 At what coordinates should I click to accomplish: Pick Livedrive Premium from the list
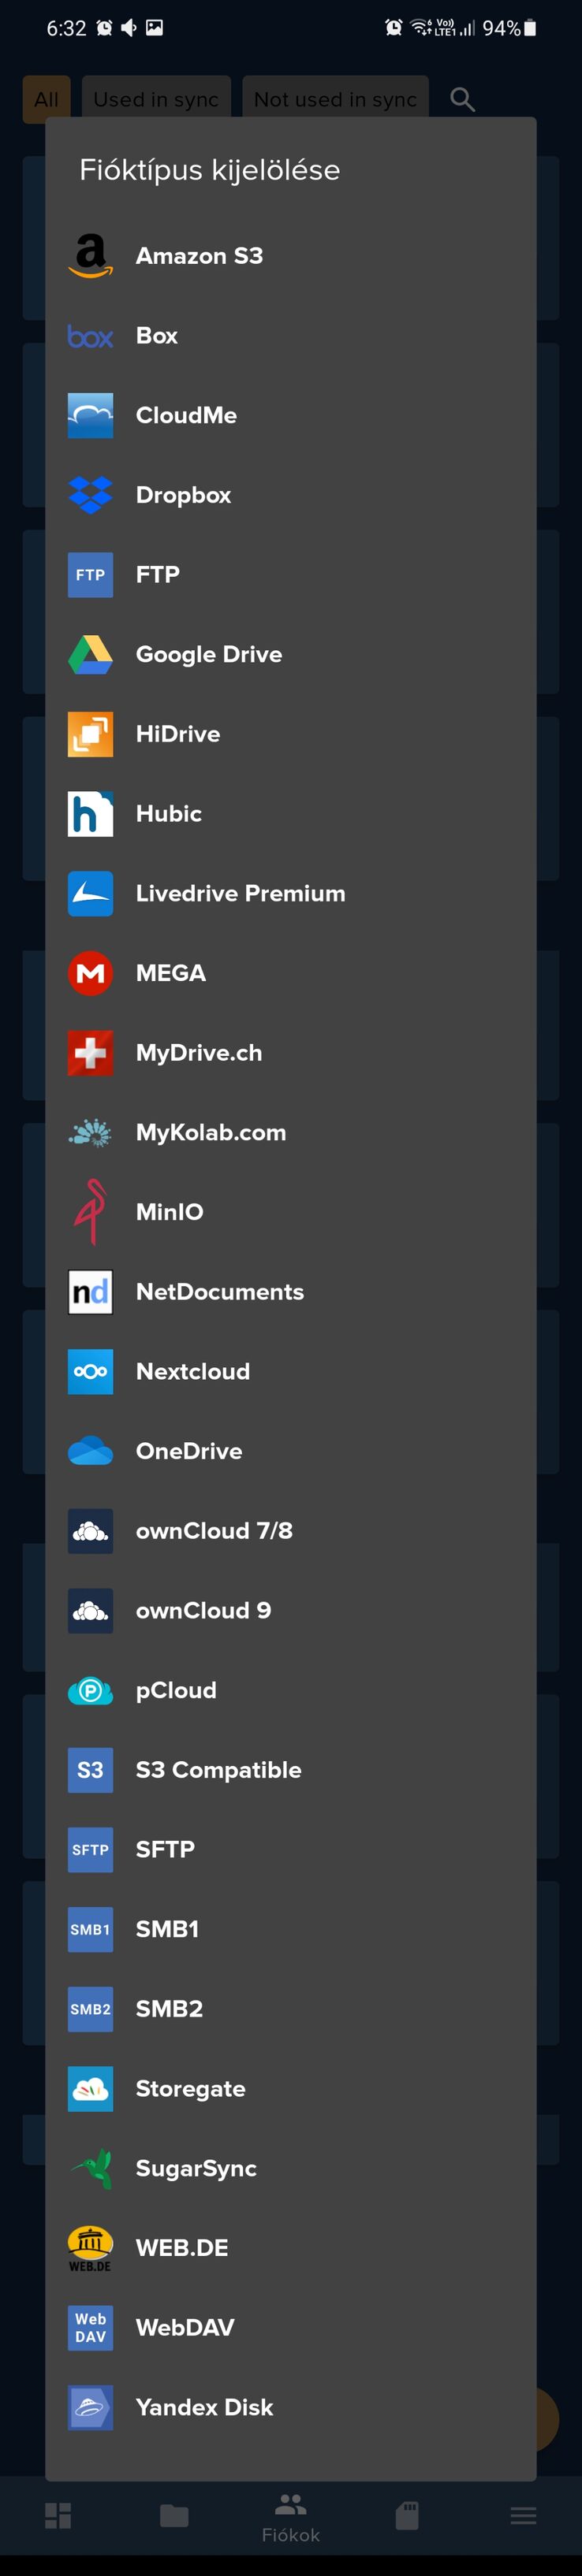(291, 893)
